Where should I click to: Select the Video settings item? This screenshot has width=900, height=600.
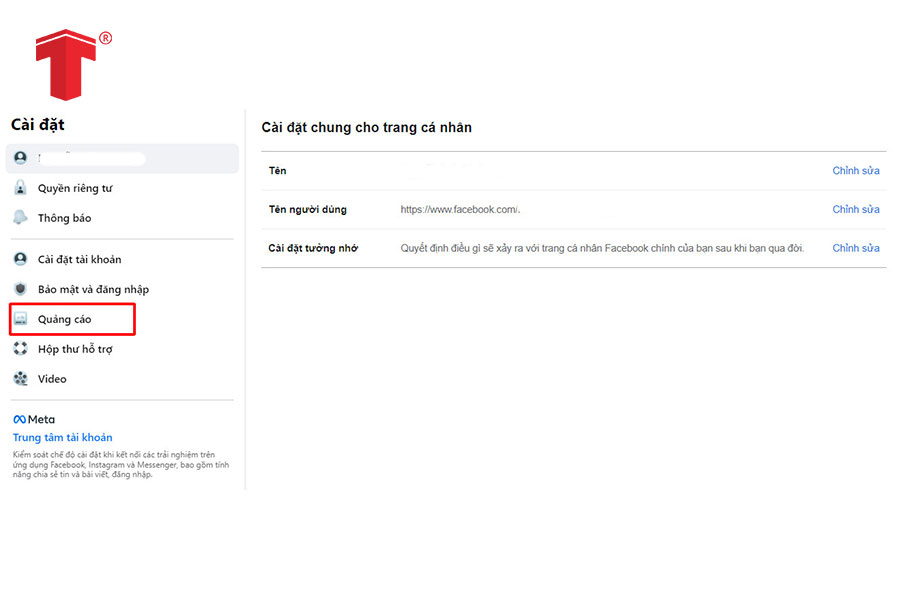tap(52, 379)
